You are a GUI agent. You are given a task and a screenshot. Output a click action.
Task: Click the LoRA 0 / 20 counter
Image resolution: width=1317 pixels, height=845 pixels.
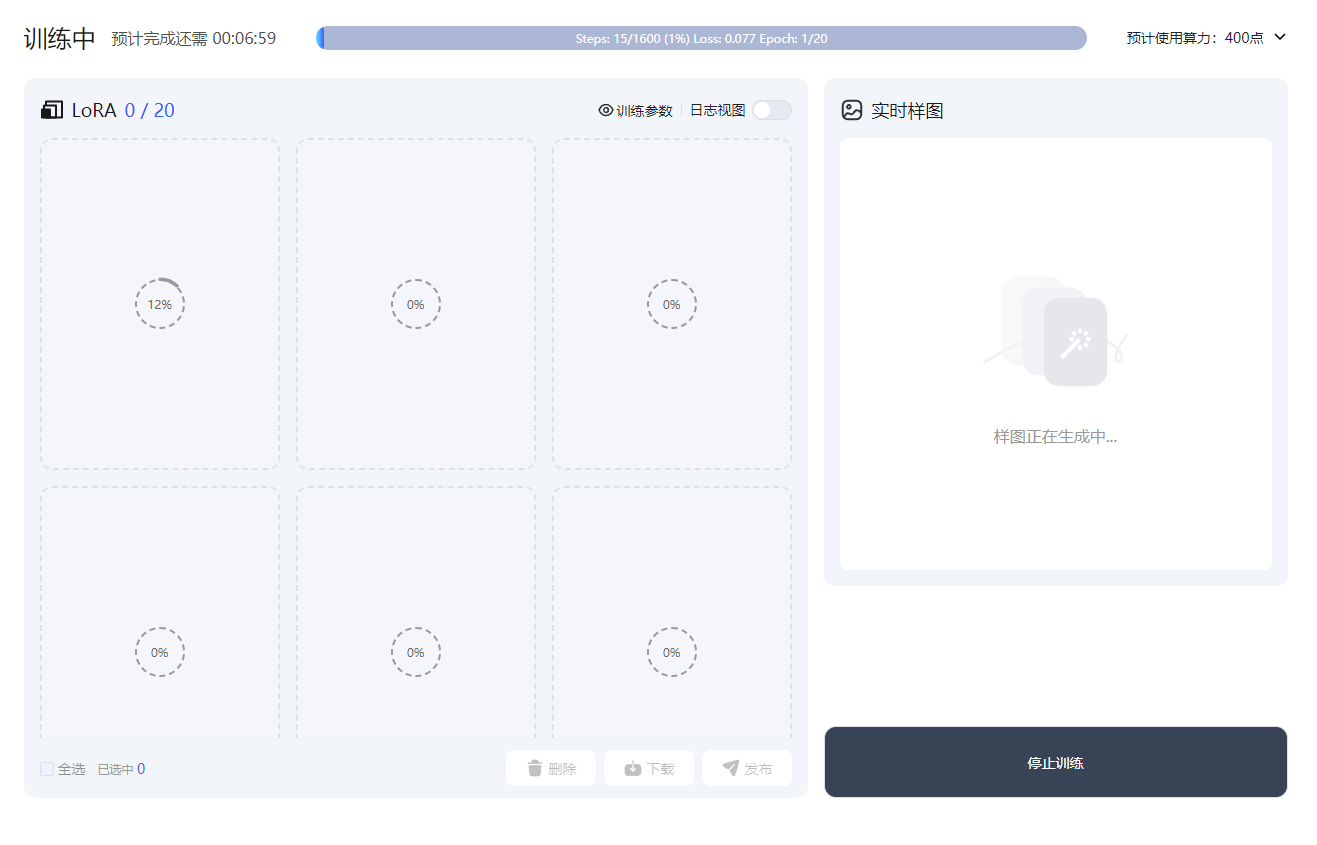click(150, 111)
